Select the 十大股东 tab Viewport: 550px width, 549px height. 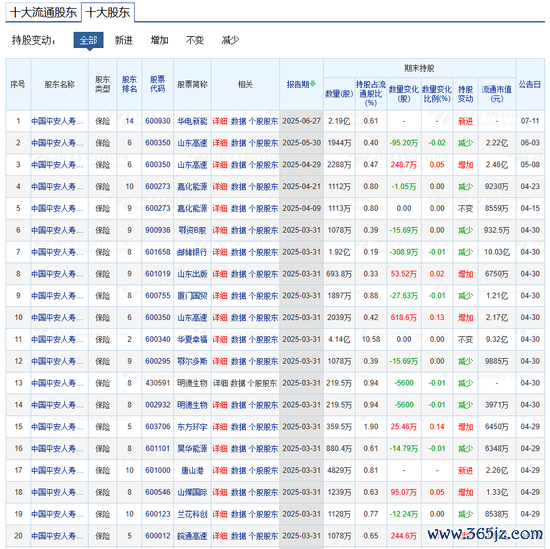tap(108, 12)
